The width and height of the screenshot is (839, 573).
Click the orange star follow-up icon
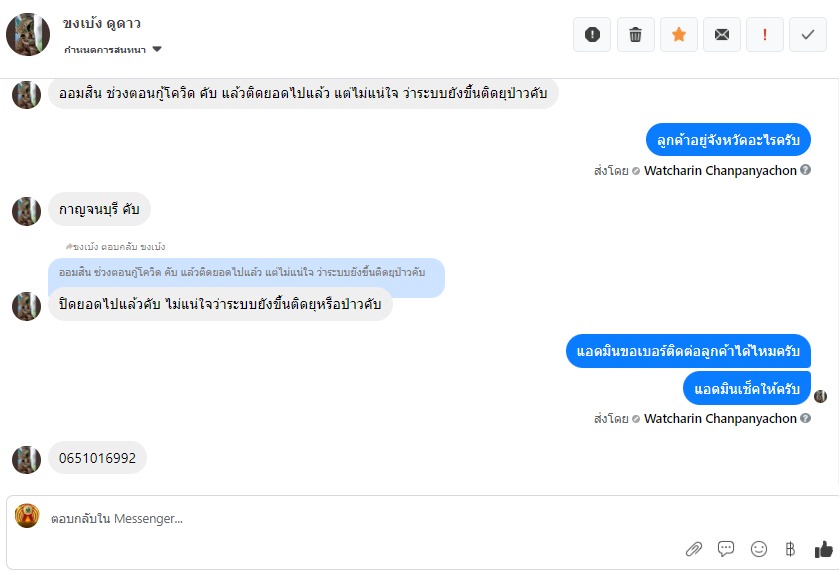tap(679, 35)
